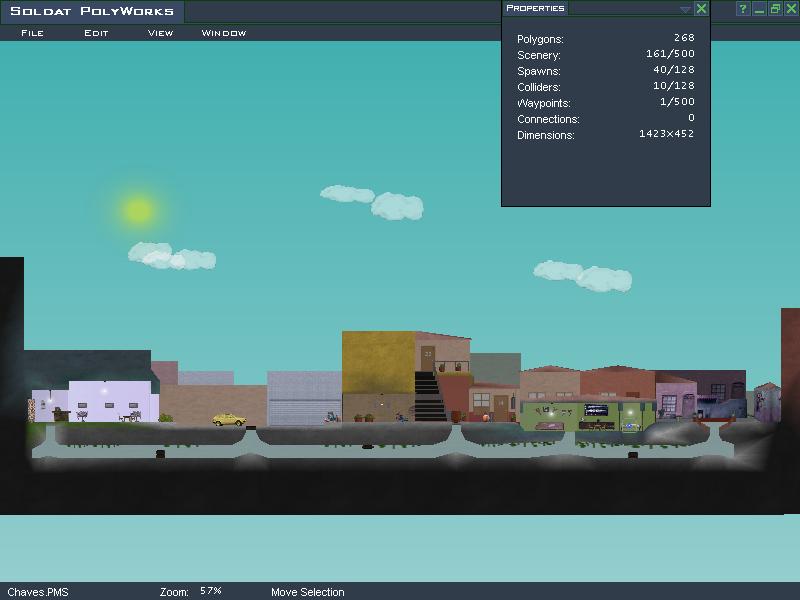
Task: Click the yellow car scenery on map
Action: click(229, 419)
